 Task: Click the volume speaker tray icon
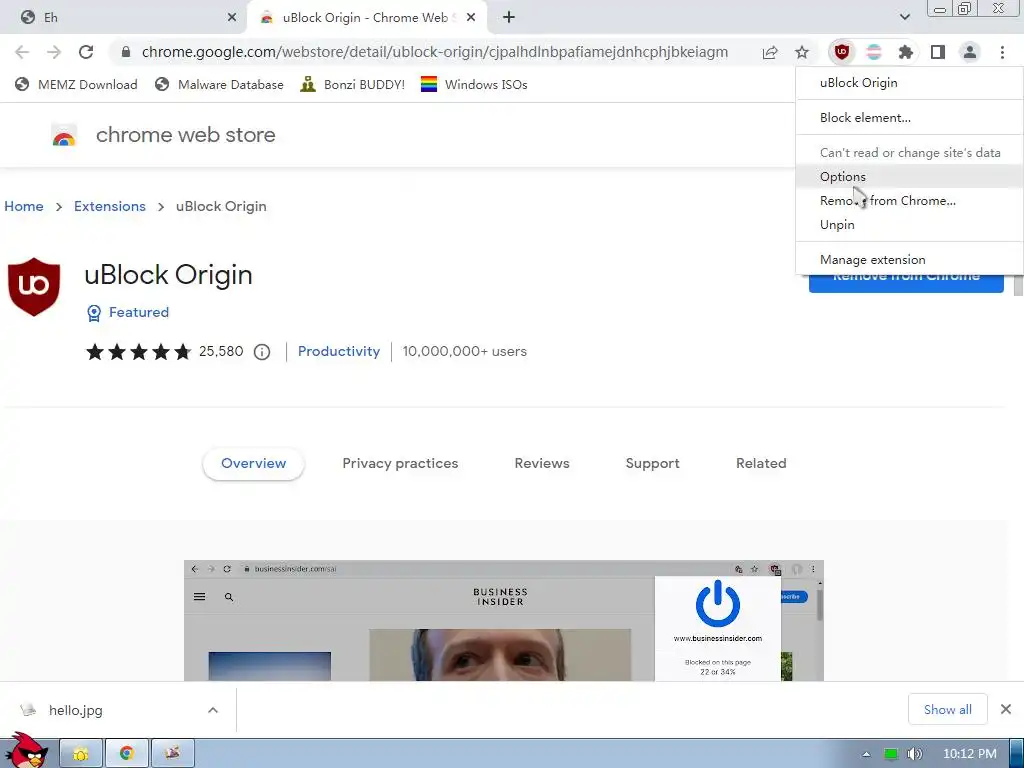point(914,754)
